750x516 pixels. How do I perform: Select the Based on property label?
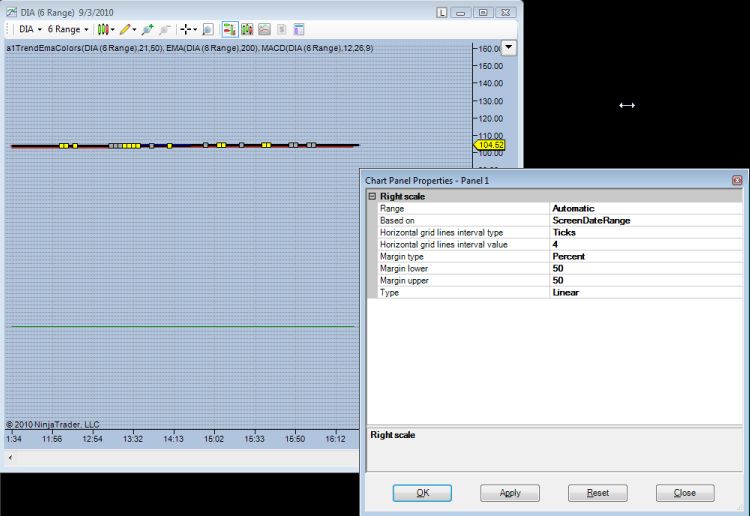pyautogui.click(x=397, y=220)
